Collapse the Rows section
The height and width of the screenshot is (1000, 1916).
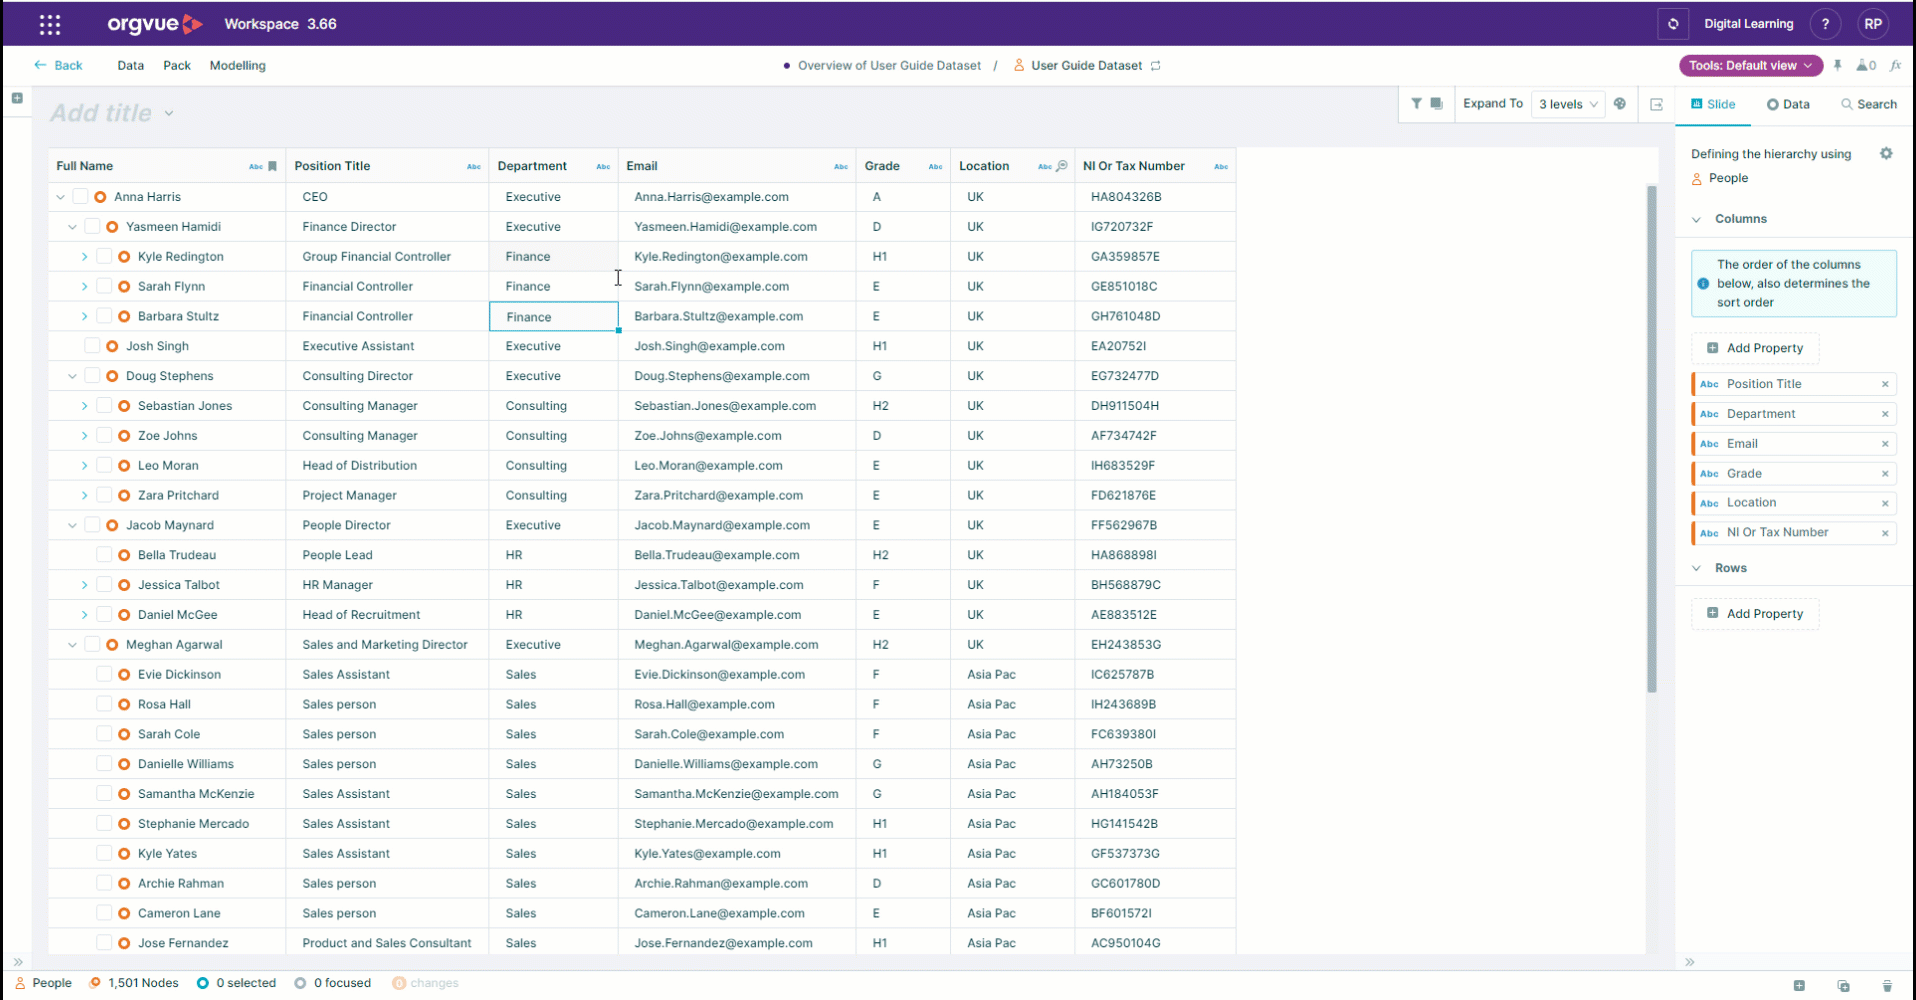(1696, 568)
